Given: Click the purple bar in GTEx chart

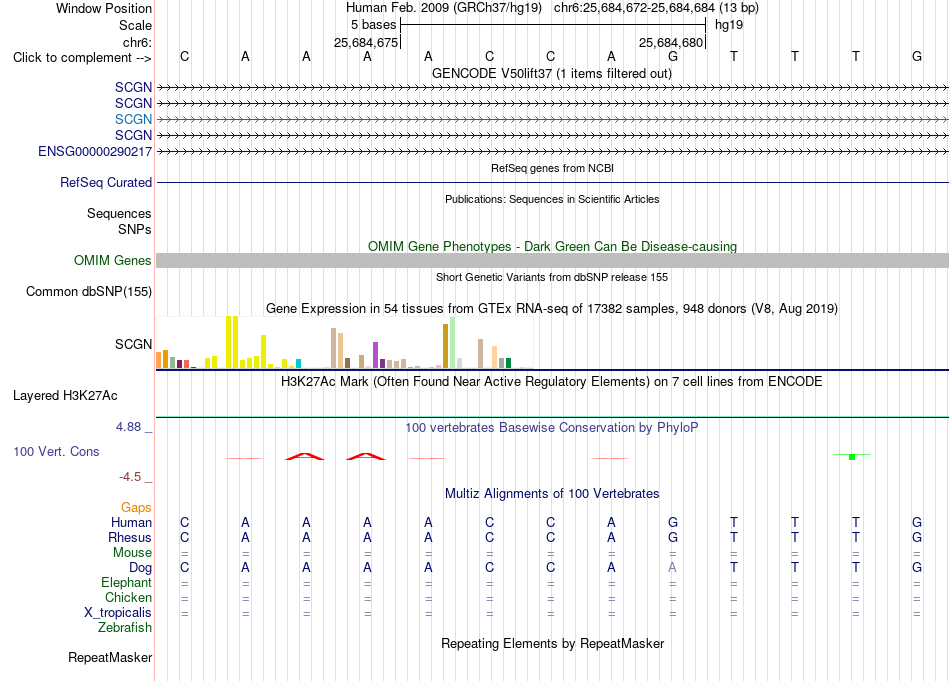Looking at the screenshot, I should 376,355.
